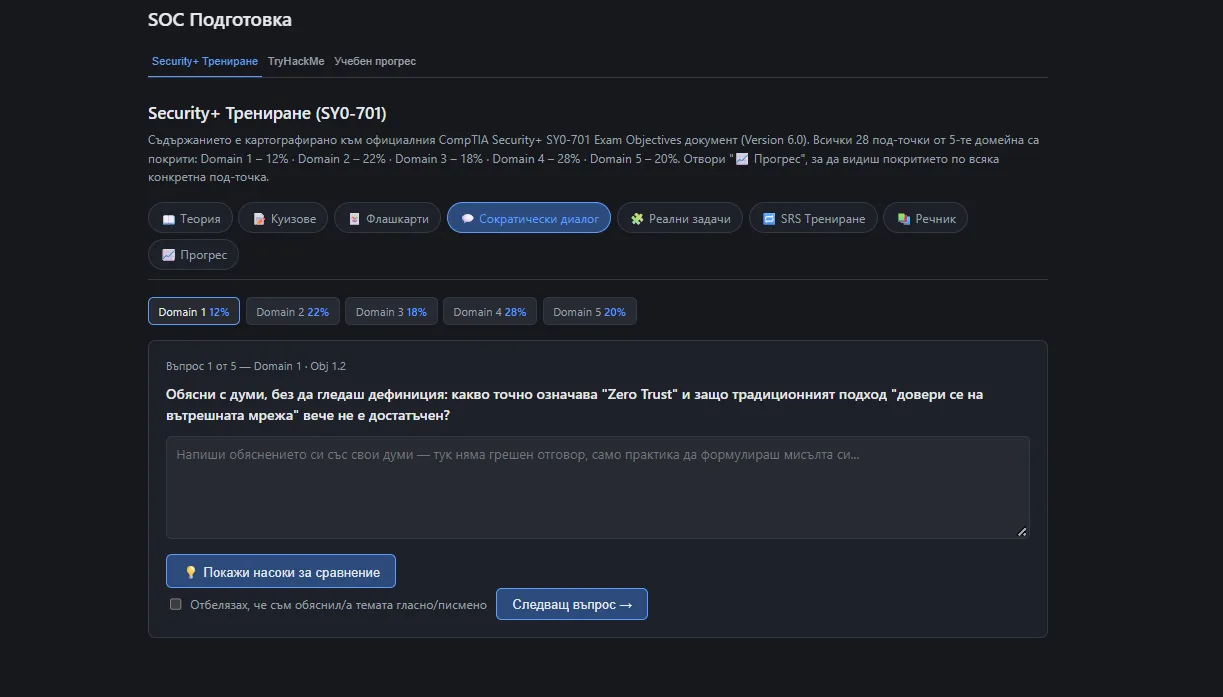Viewport: 1223px width, 697px height.
Task: Switch to the Security+ Трениране tab
Action: (205, 61)
